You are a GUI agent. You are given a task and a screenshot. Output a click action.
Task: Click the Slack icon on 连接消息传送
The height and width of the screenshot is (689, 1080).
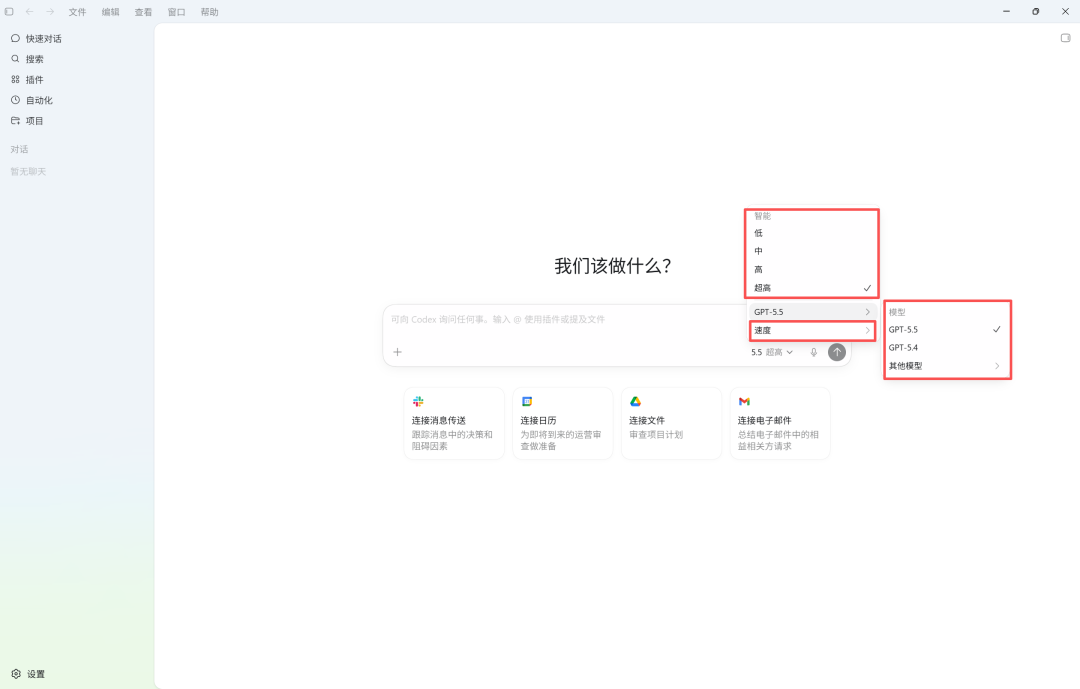(418, 402)
